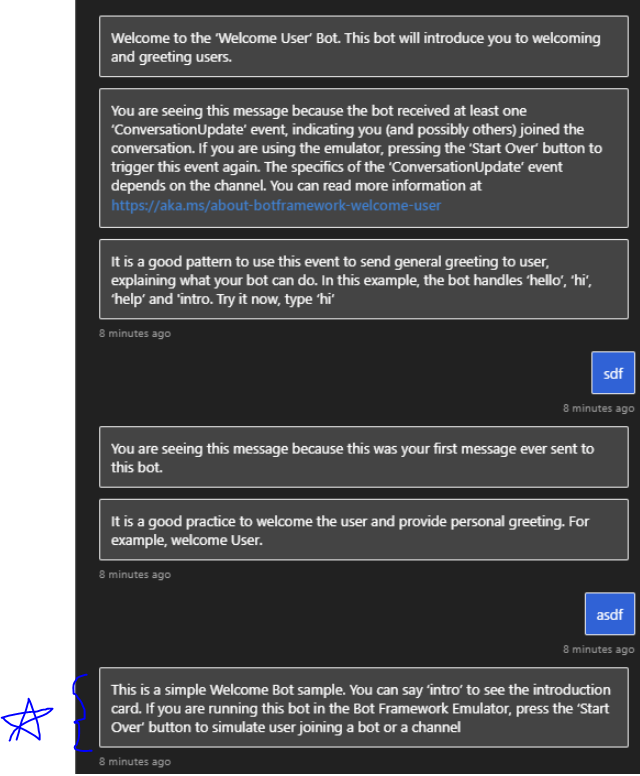
Task: Click the text 'example, welcome User.'
Action: tap(187, 540)
